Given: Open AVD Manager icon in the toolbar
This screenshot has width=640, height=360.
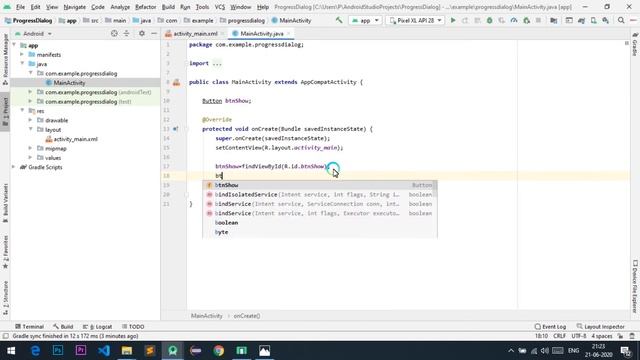Looking at the screenshot, I should pyautogui.click(x=593, y=20).
